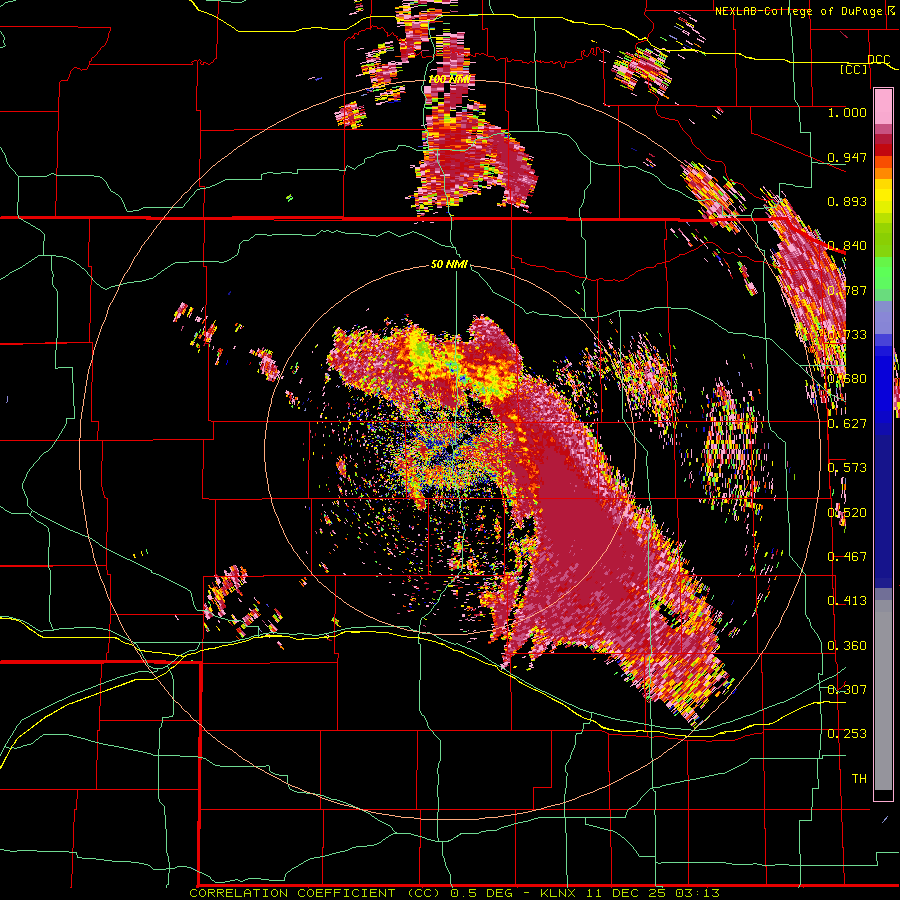
Task: Pick the bright green band of the color bar
Action: [x=883, y=273]
